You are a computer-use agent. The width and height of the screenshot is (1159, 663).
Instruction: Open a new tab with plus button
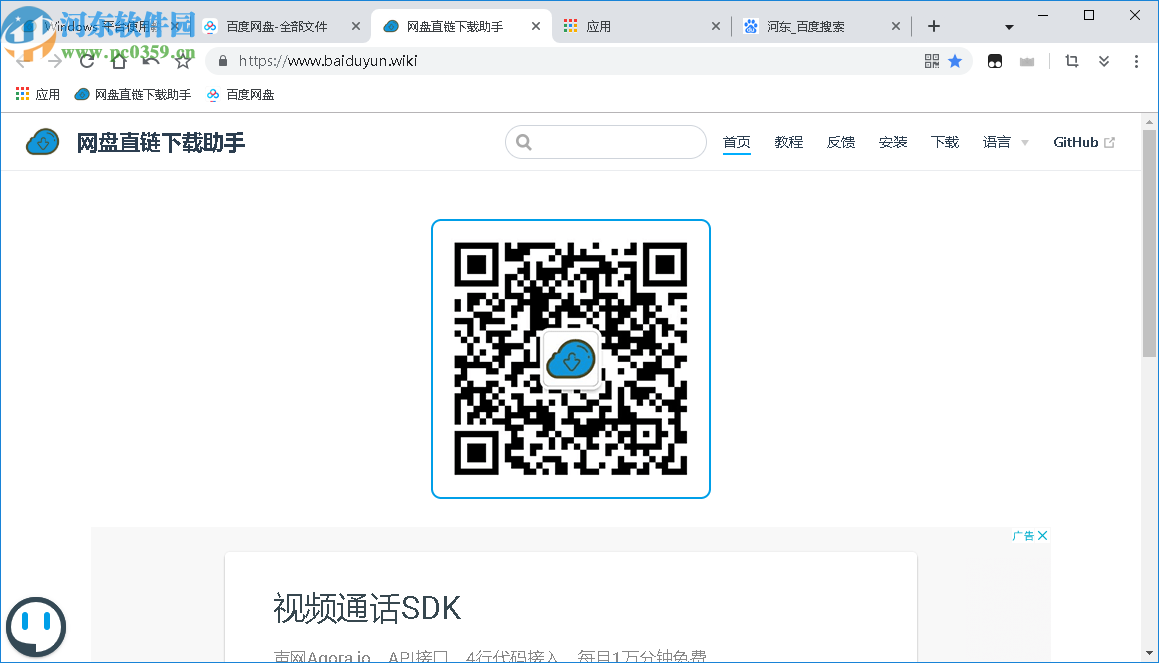[x=934, y=27]
